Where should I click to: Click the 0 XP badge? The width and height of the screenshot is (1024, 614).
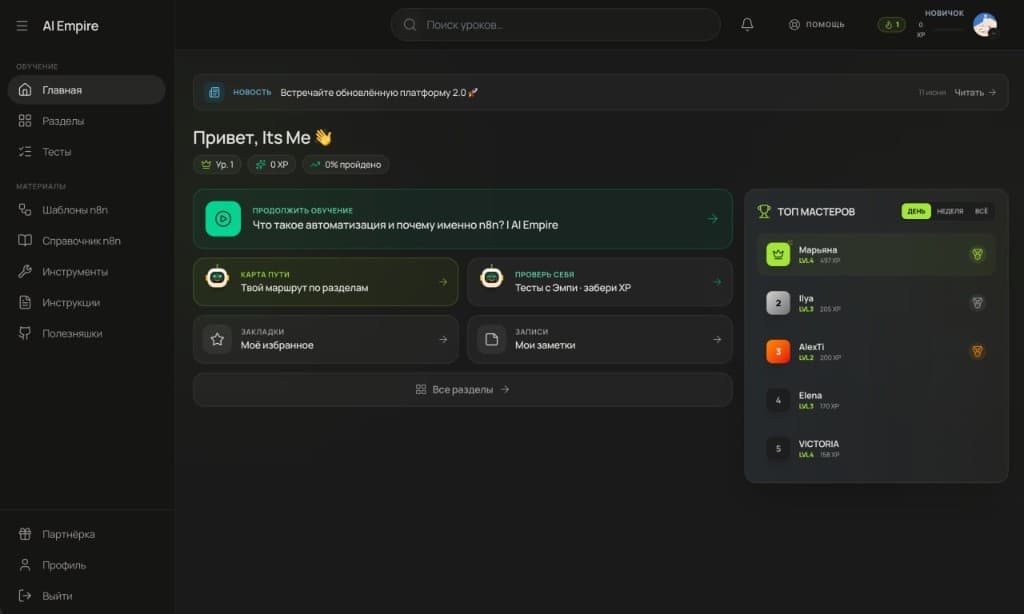click(272, 165)
